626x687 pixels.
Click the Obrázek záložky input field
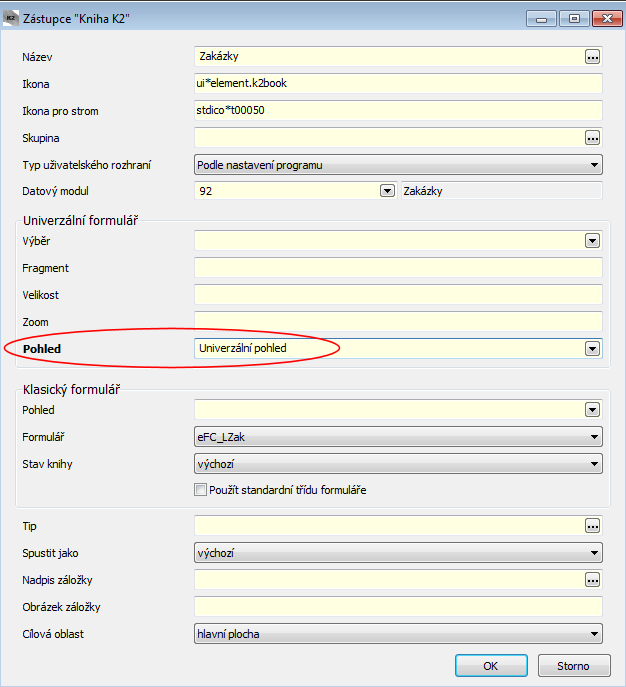(x=398, y=607)
